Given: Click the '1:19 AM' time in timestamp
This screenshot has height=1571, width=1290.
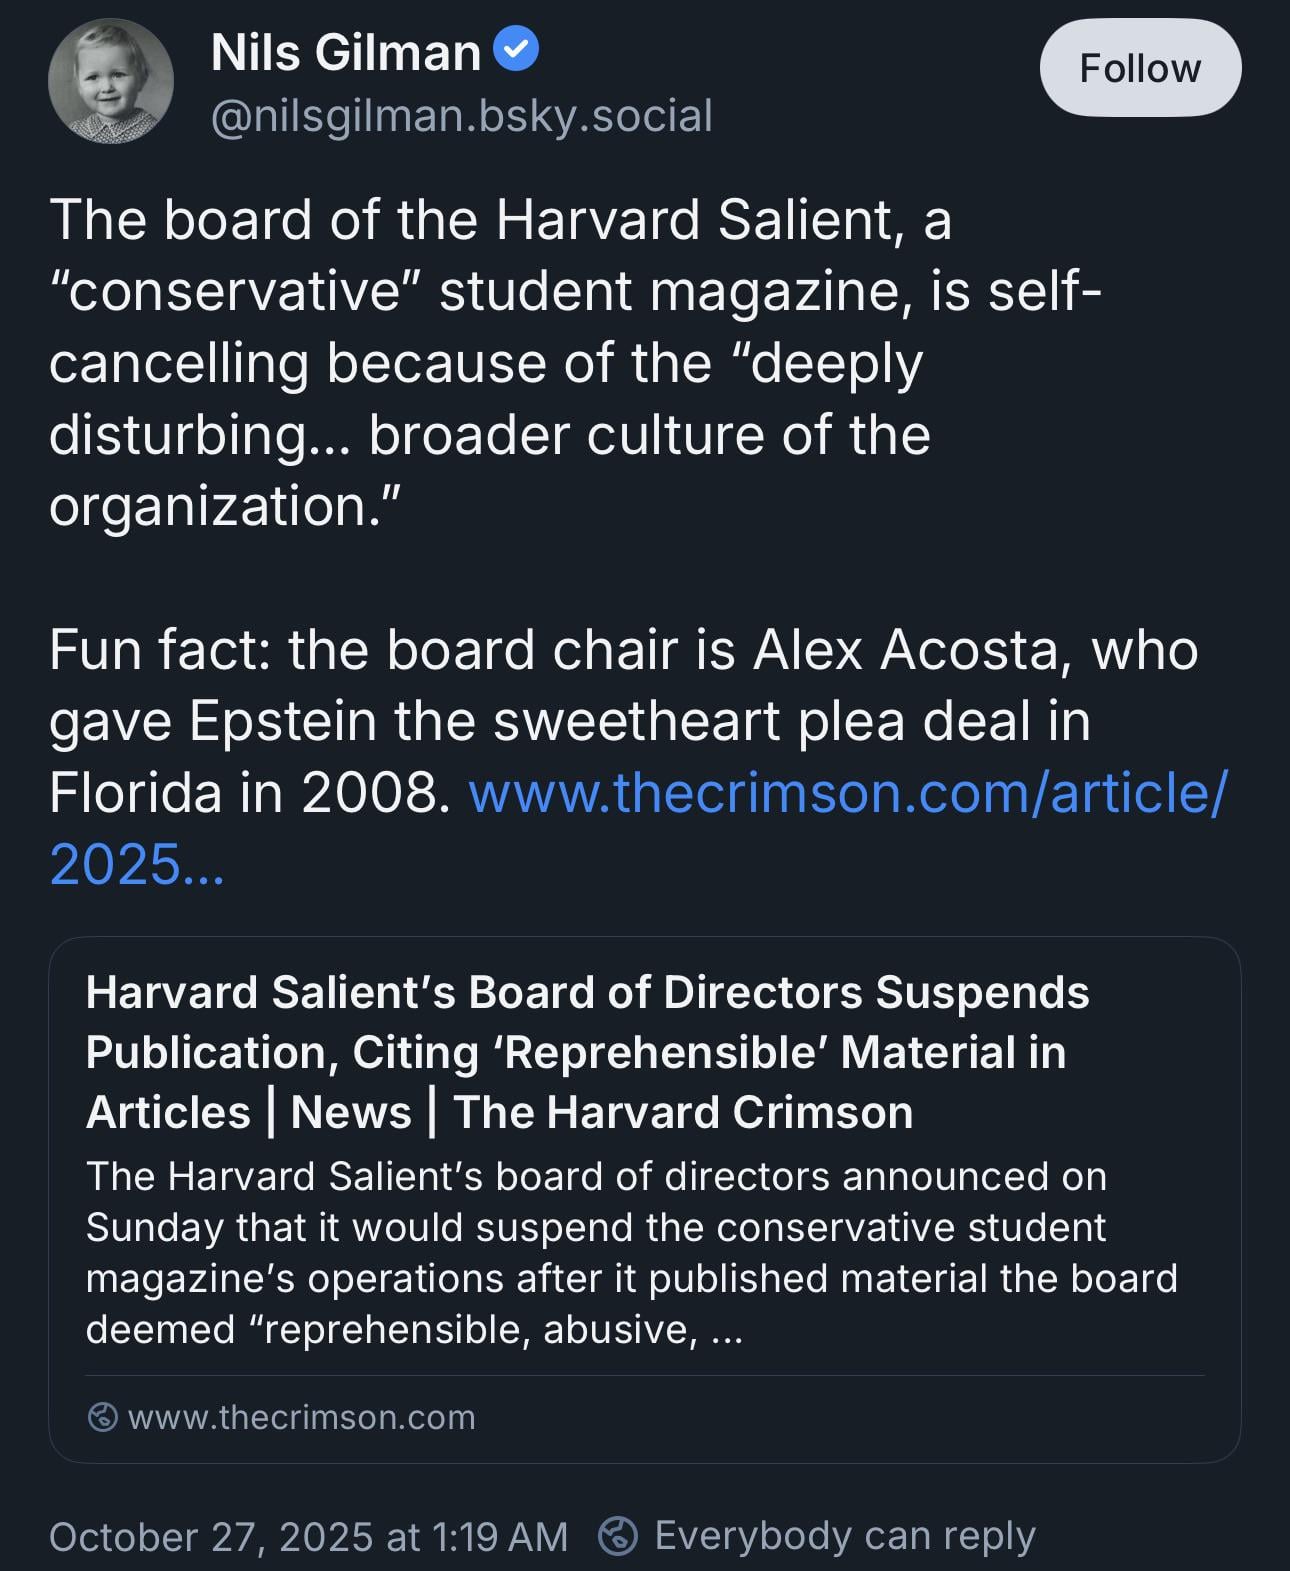Looking at the screenshot, I should click(x=500, y=1537).
